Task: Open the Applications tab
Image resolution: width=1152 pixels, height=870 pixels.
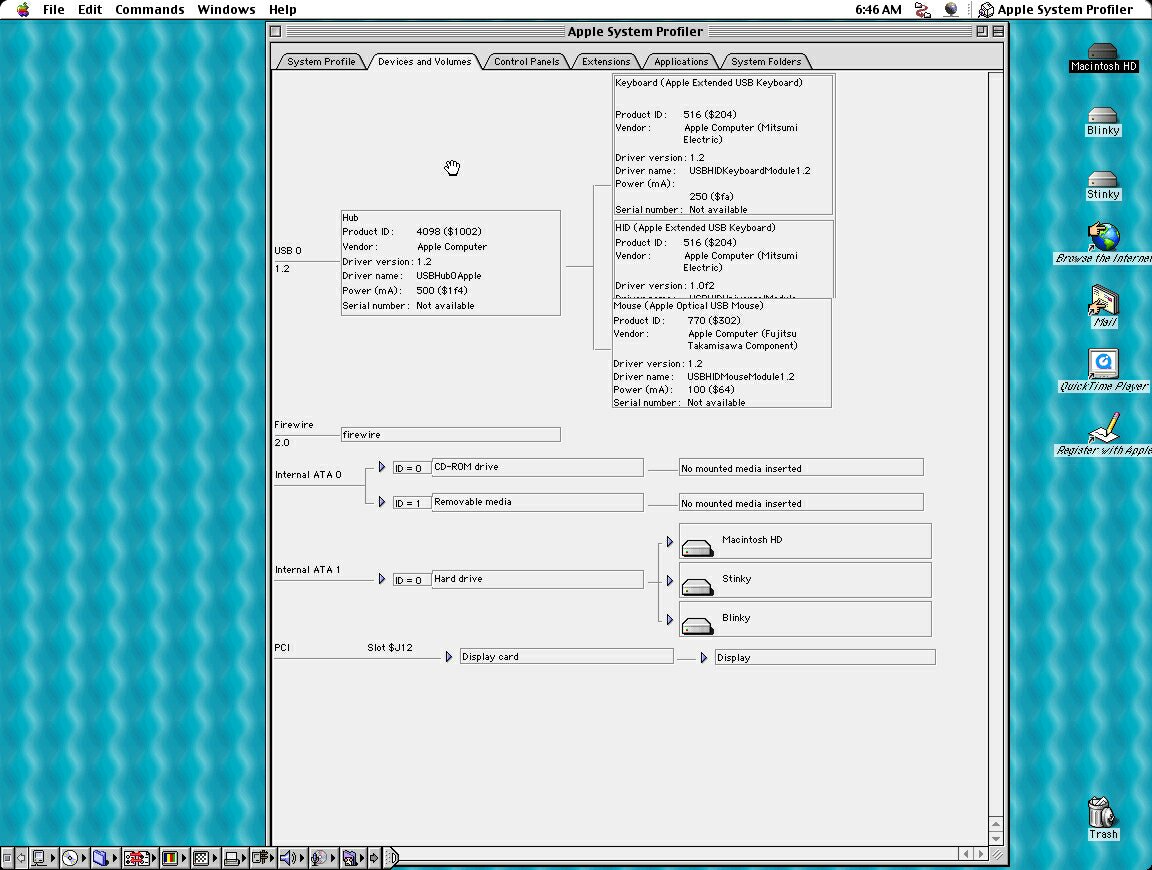Action: tap(680, 62)
